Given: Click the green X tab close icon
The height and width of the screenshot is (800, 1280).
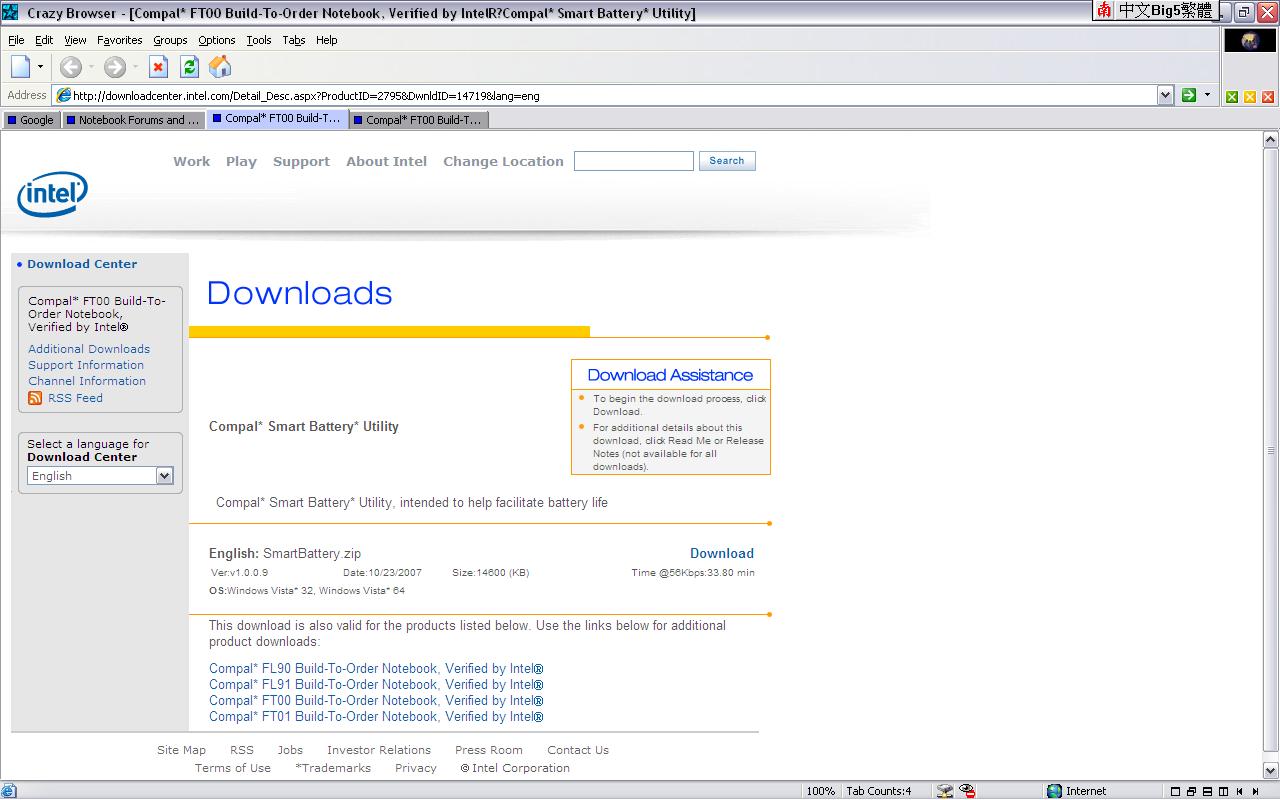Looking at the screenshot, I should pyautogui.click(x=1232, y=97).
